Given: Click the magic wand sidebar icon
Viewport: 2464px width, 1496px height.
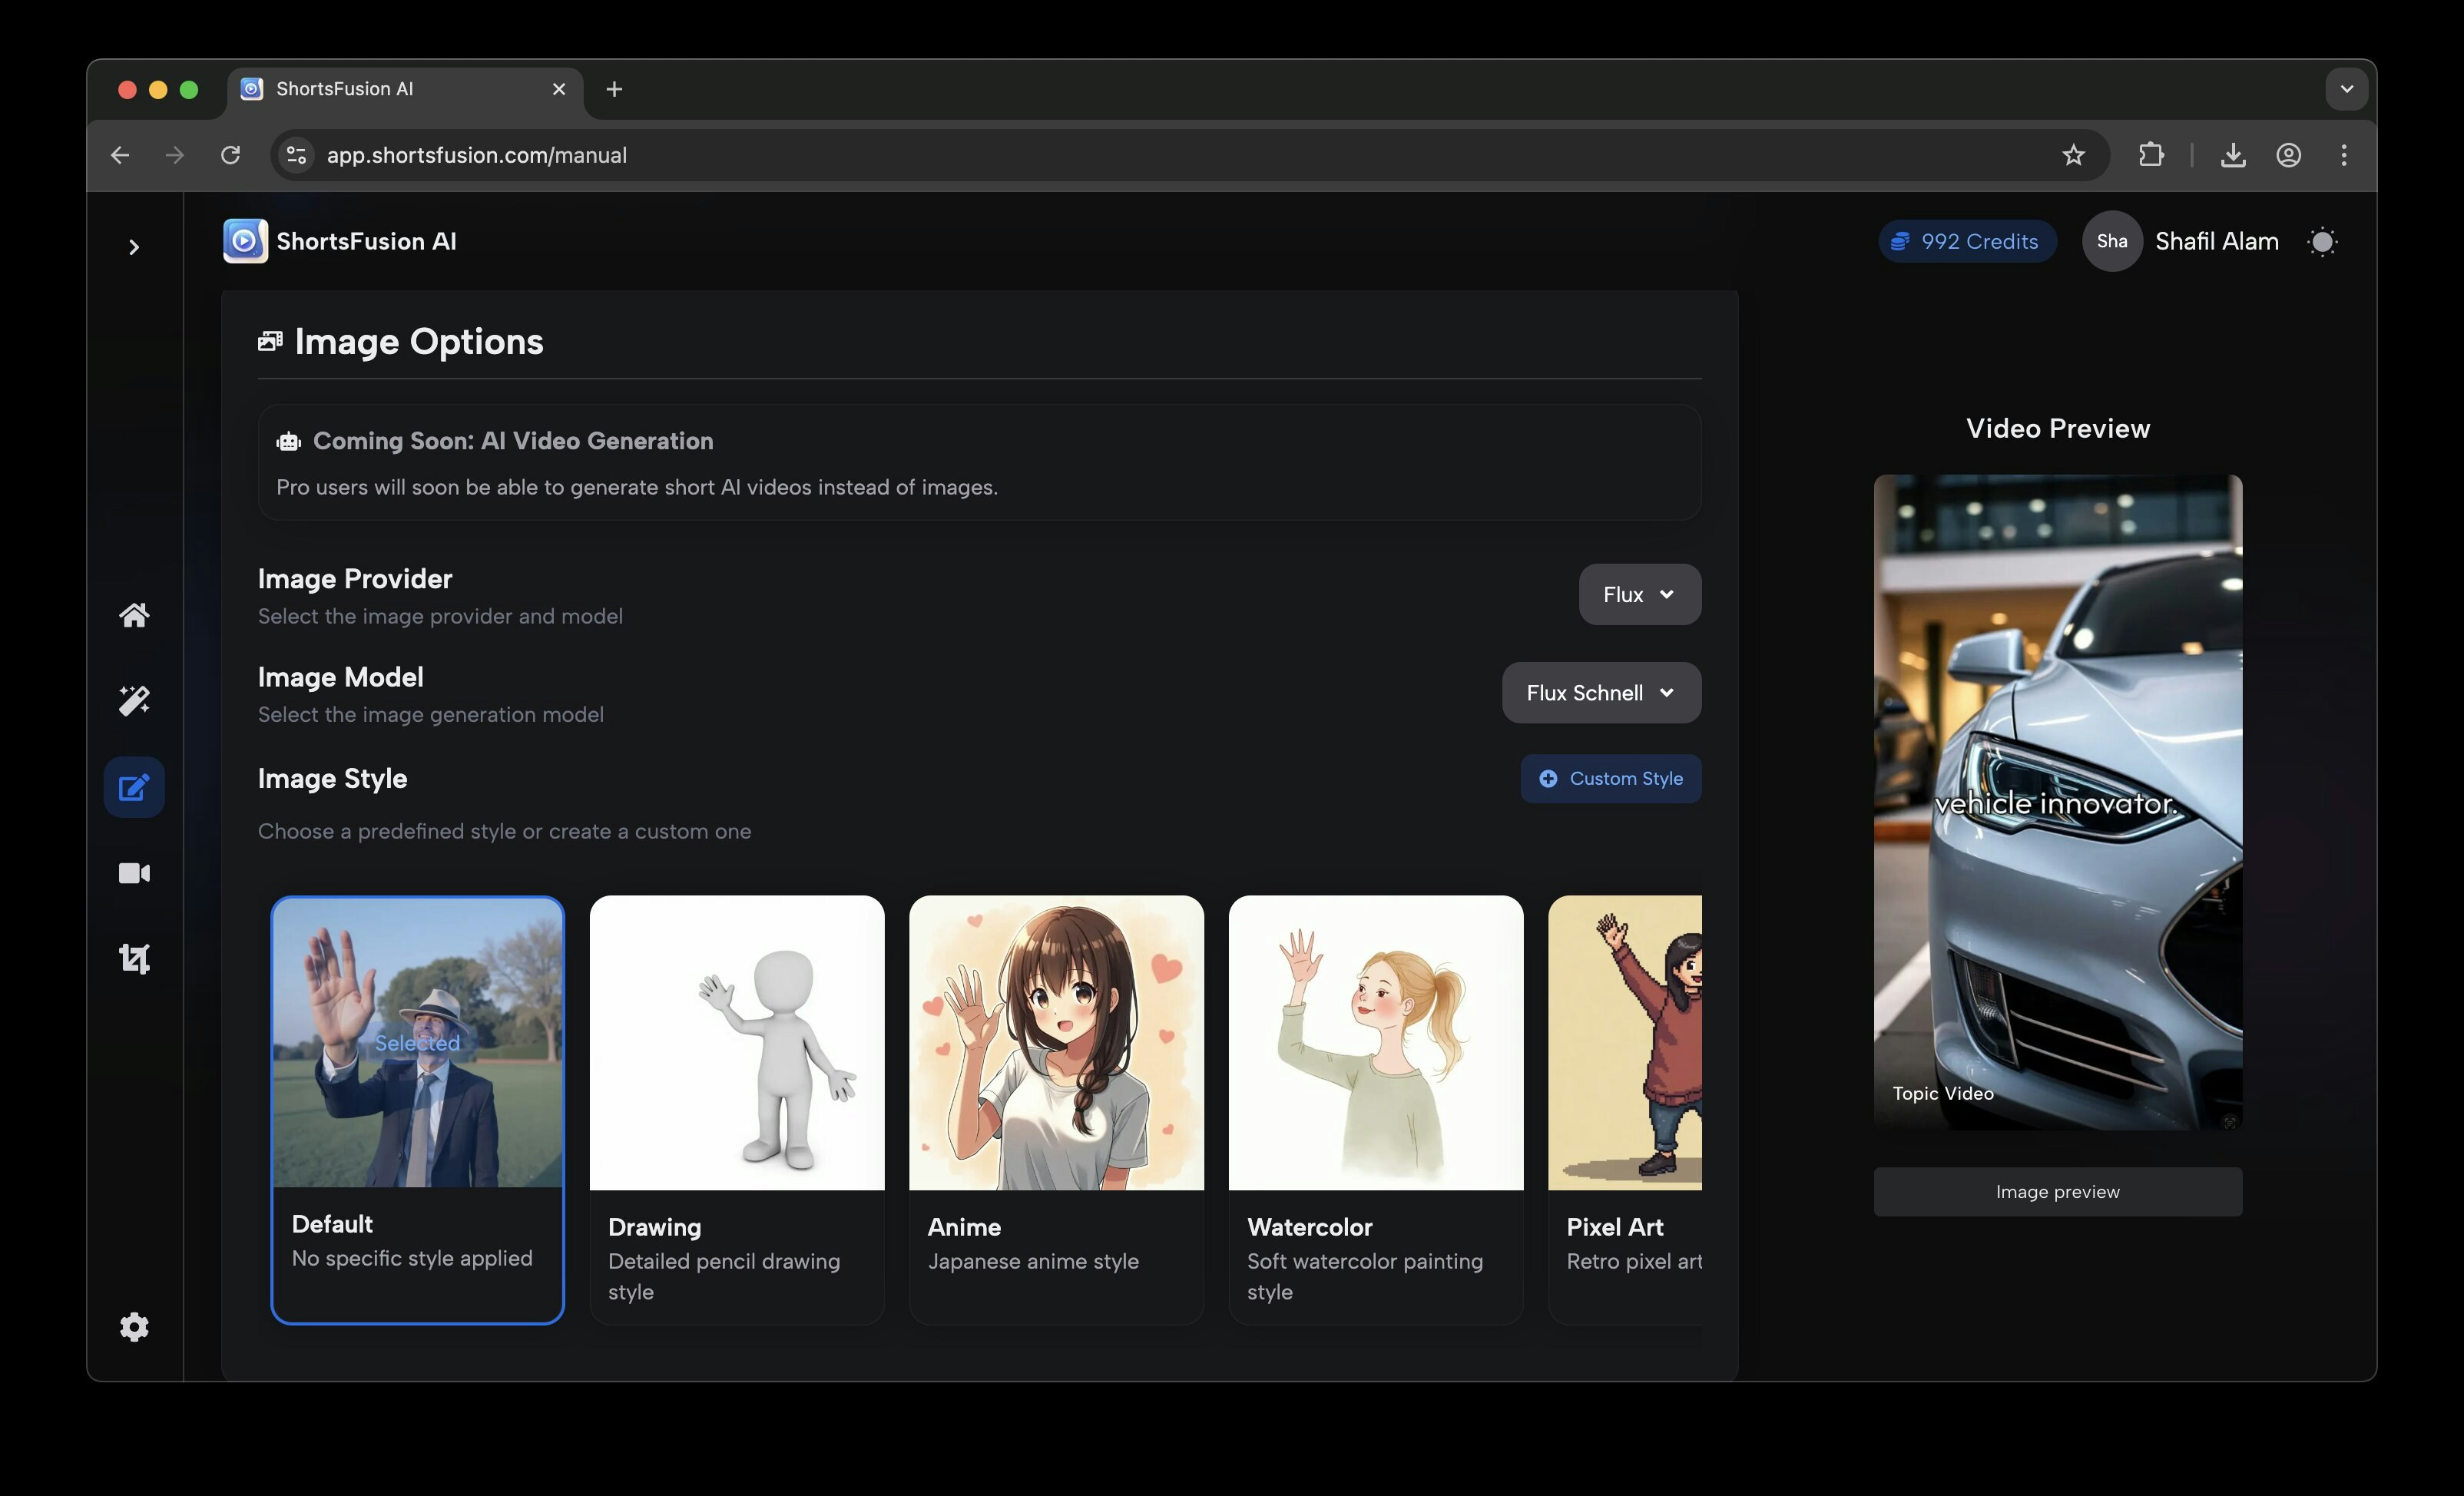Looking at the screenshot, I should tap(134, 701).
